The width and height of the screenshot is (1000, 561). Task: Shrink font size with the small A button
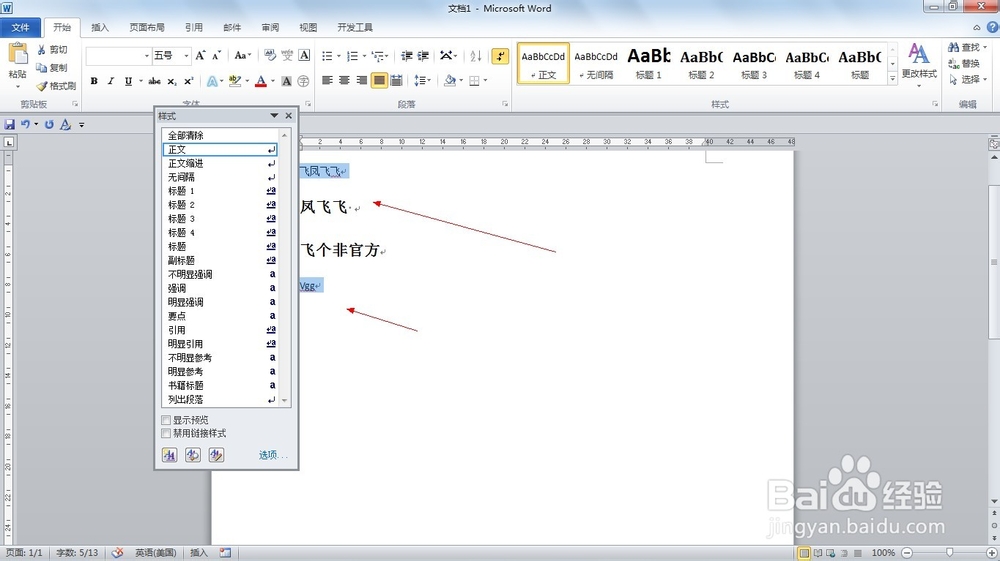pos(216,55)
